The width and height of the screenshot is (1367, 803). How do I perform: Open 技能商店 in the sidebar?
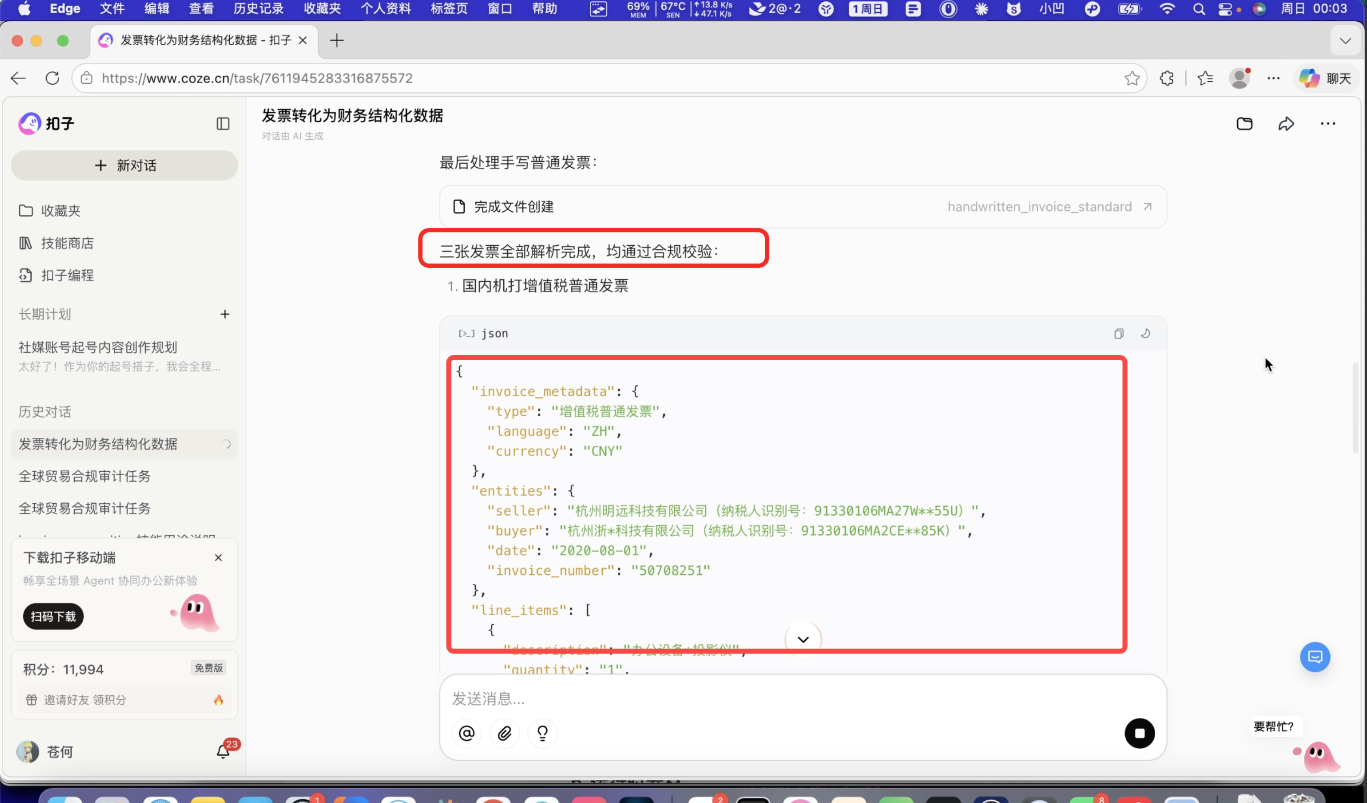click(x=125, y=243)
